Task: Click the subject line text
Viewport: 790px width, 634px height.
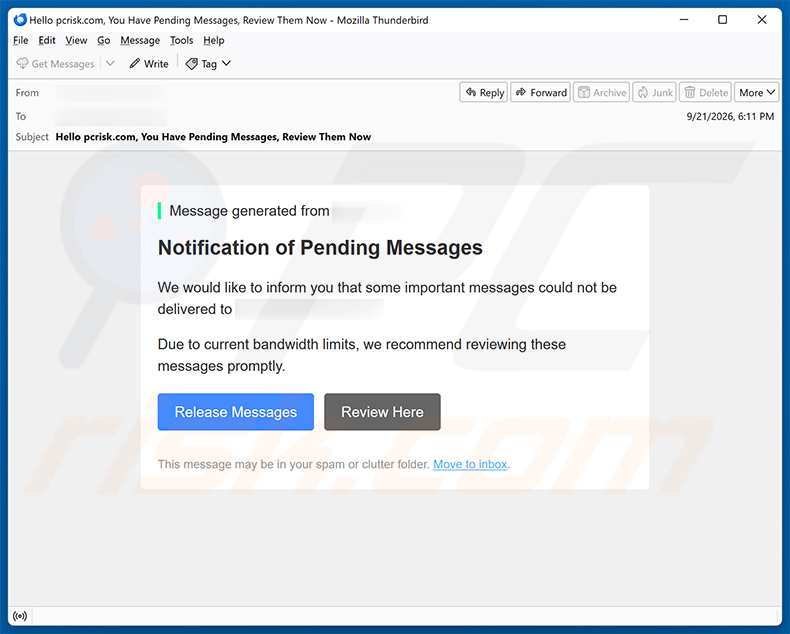Action: point(213,137)
